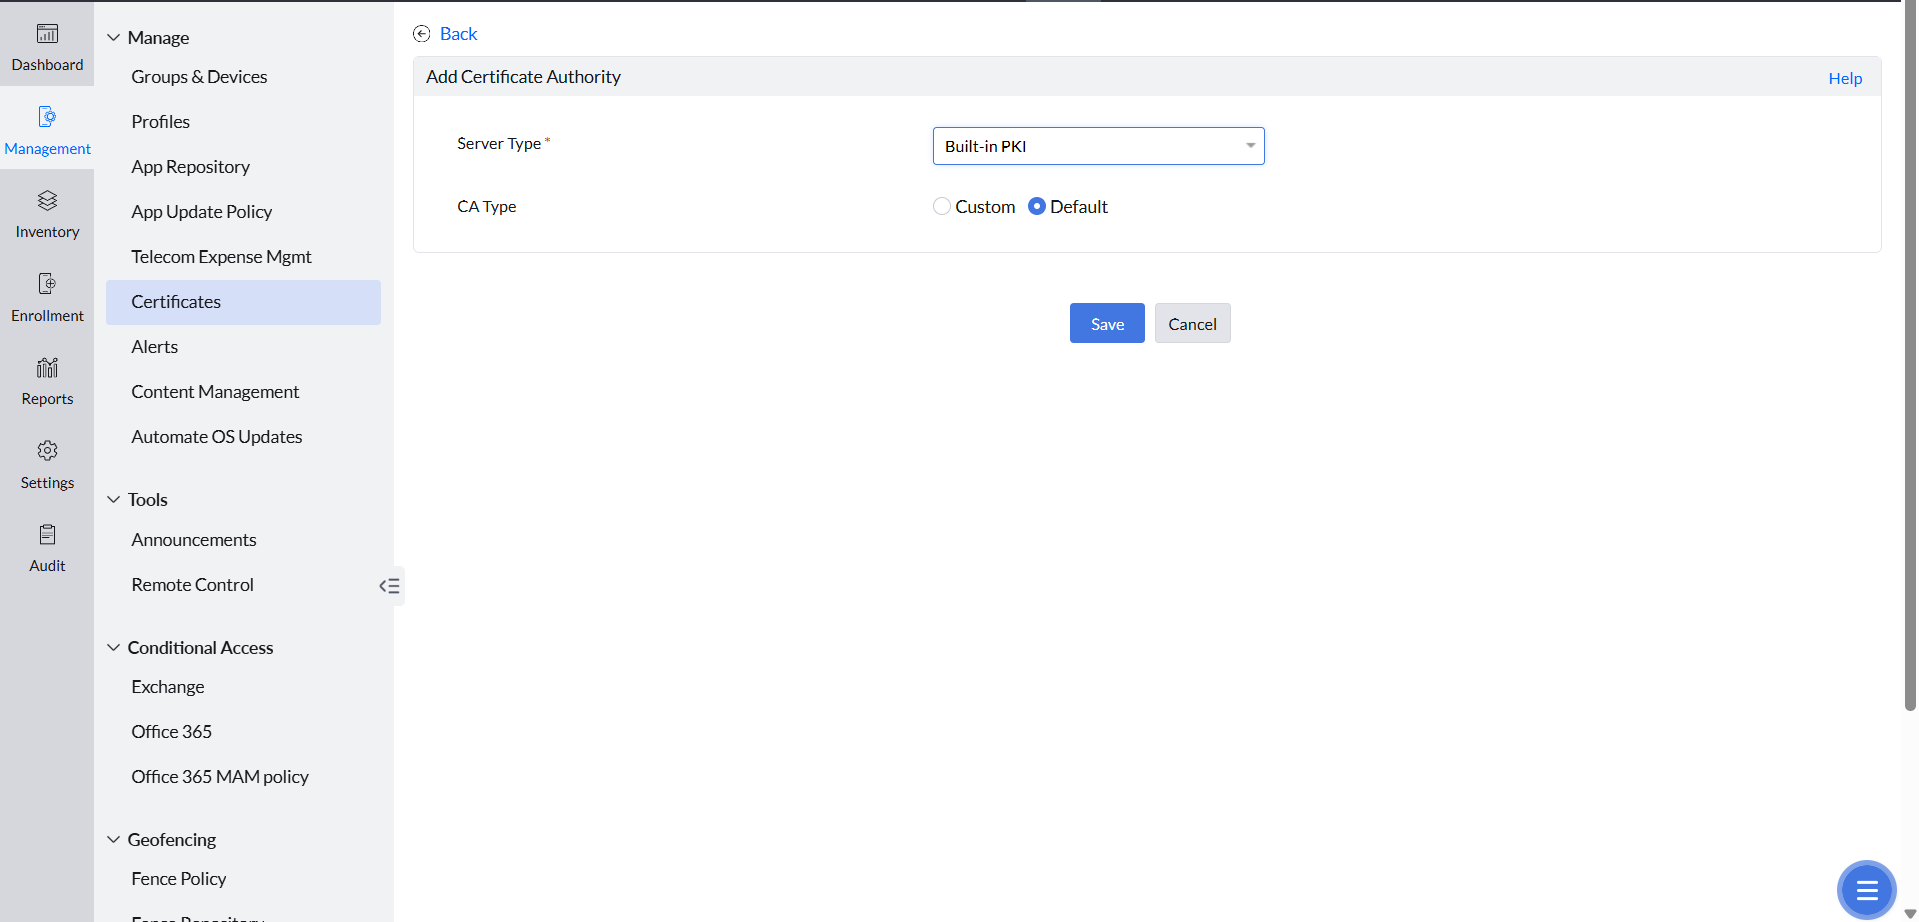Collapse the Conditional Access section

click(112, 647)
